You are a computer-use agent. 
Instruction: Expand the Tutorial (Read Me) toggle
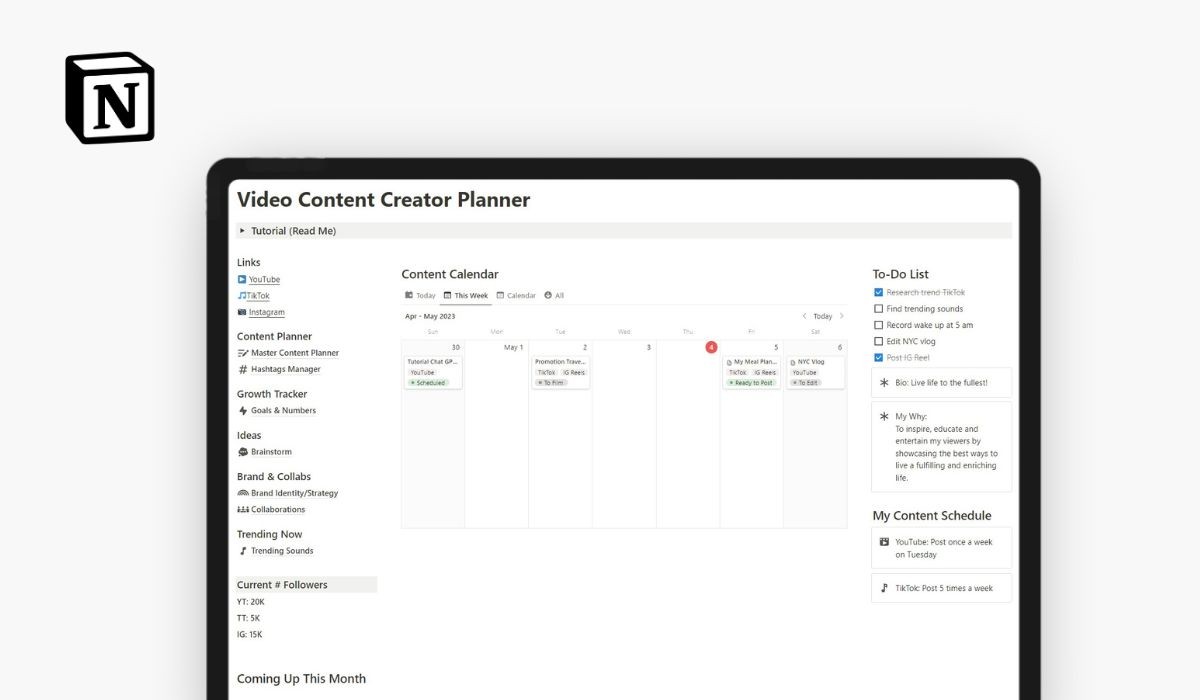(242, 231)
